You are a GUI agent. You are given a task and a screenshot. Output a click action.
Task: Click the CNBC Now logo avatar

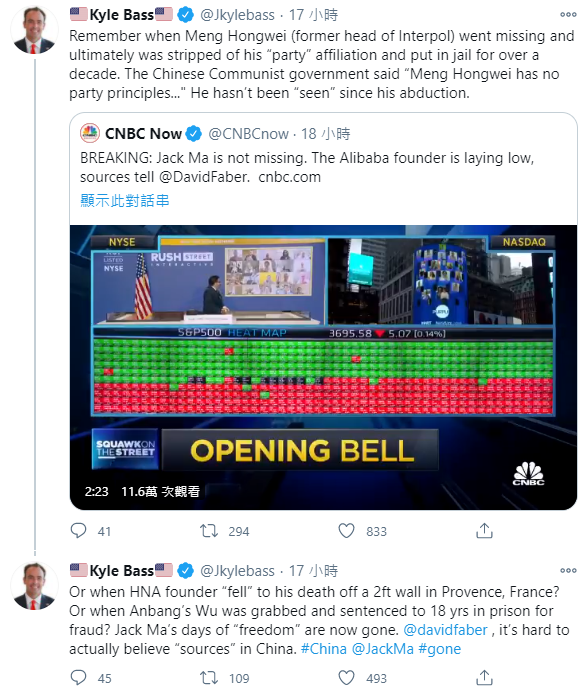coord(90,133)
